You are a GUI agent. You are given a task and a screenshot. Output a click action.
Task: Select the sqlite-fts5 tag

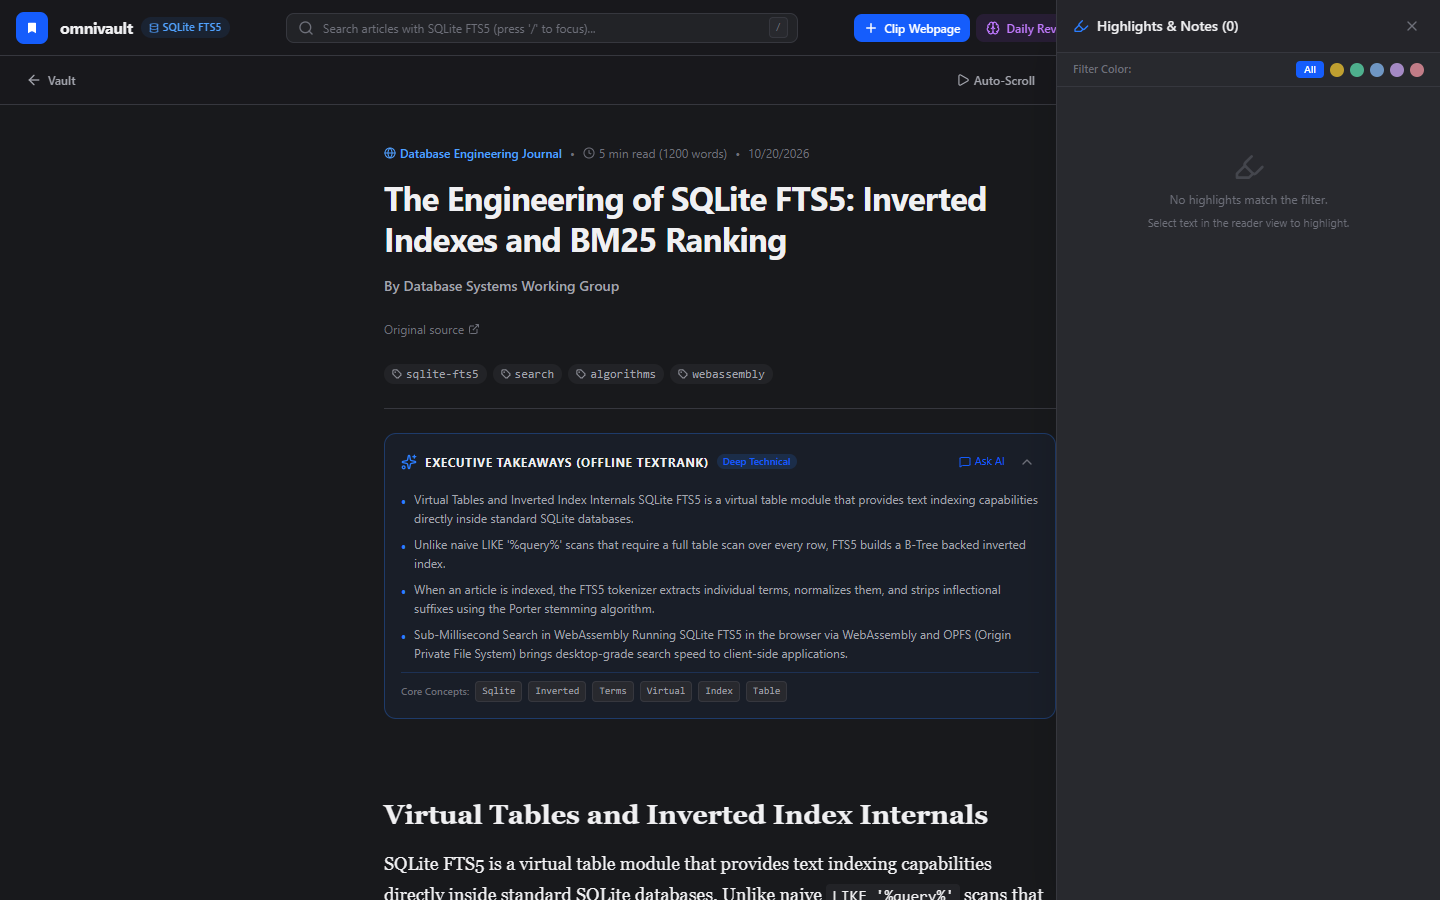pos(435,374)
